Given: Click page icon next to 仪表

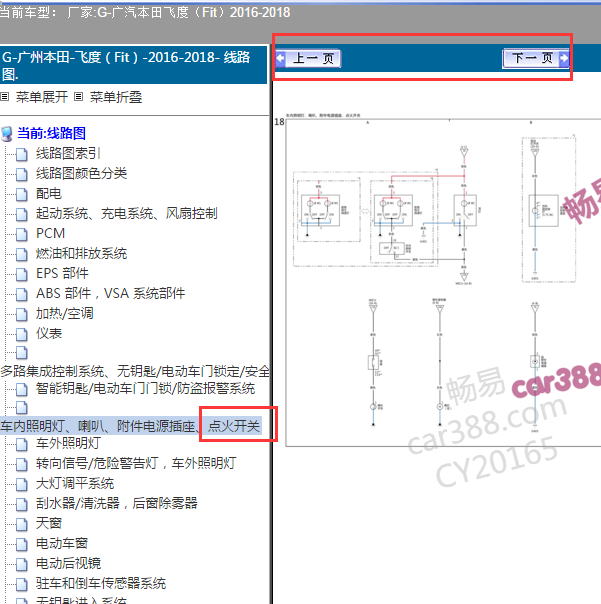Looking at the screenshot, I should click(x=22, y=334).
